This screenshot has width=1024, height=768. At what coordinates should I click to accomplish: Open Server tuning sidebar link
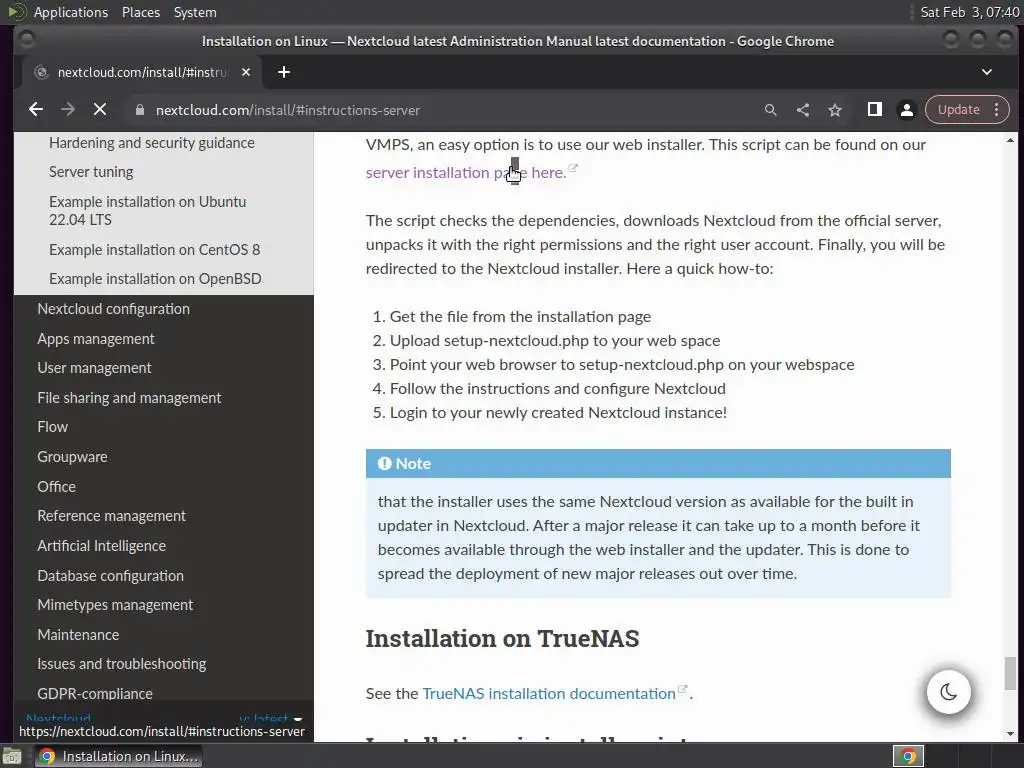91,172
